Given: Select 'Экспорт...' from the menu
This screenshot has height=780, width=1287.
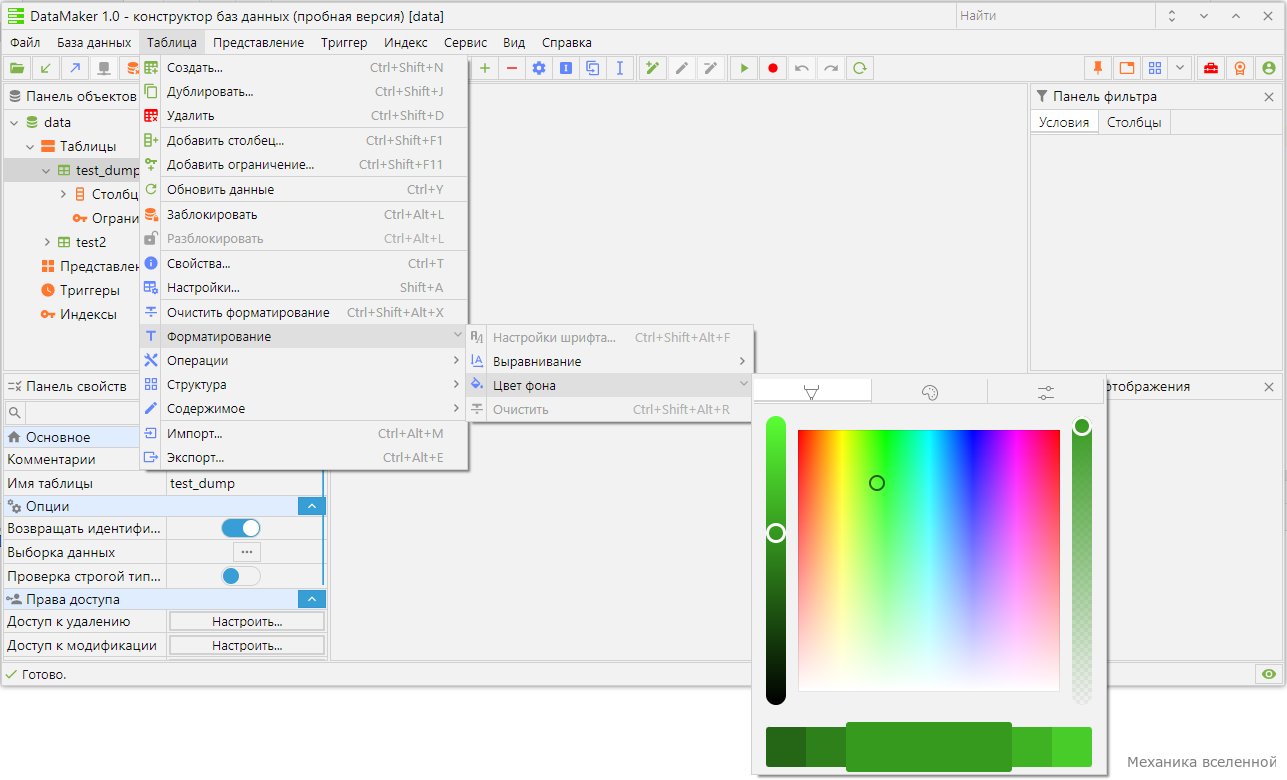Looking at the screenshot, I should click(x=303, y=457).
